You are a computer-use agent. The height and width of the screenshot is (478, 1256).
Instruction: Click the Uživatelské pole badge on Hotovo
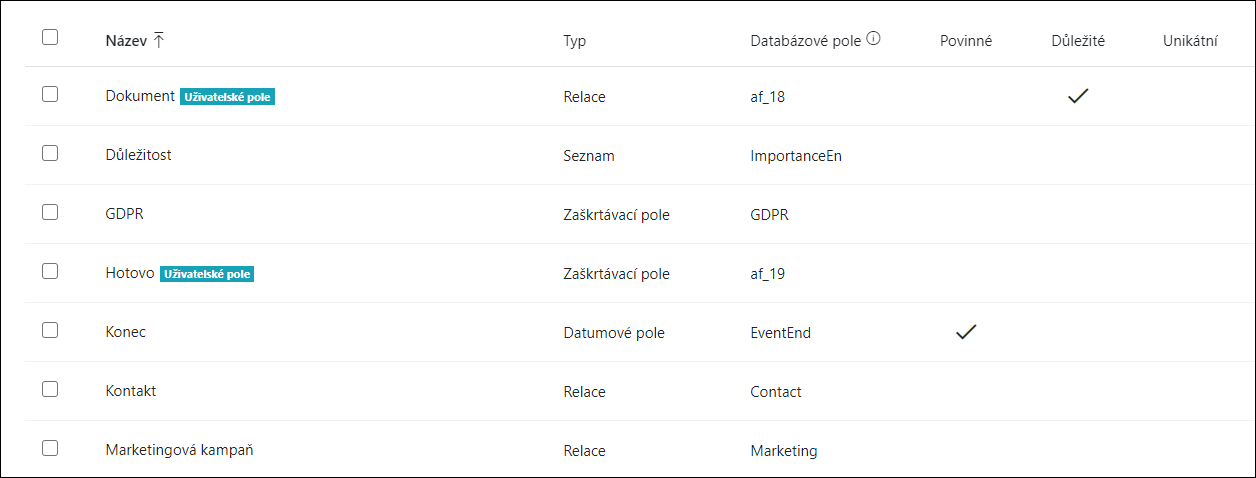[x=207, y=274]
